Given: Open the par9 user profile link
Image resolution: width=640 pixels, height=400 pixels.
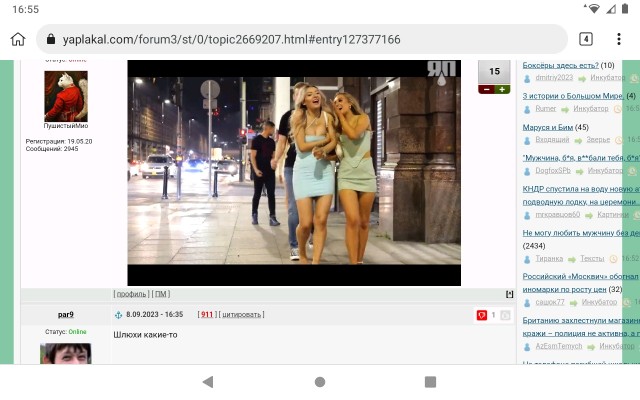Looking at the screenshot, I should [x=66, y=314].
